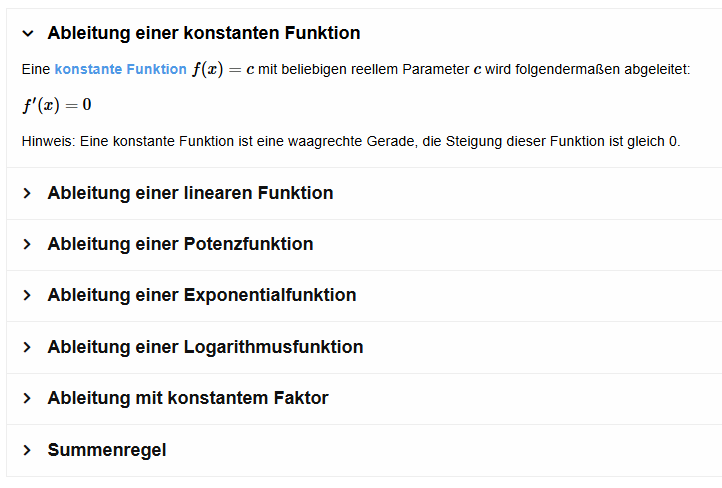Click 'Ableitung einer konstanten Funktion' title

[x=204, y=33]
